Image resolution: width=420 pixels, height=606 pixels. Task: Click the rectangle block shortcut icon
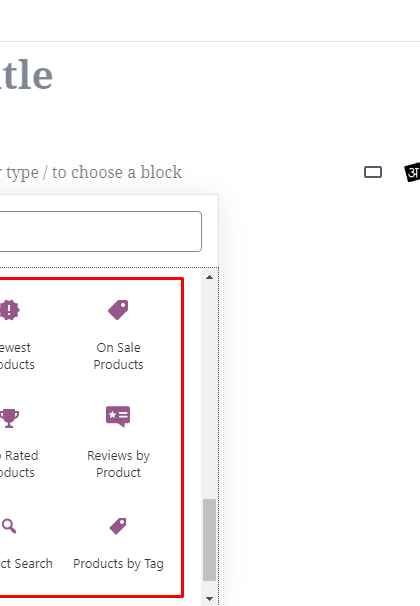373,172
